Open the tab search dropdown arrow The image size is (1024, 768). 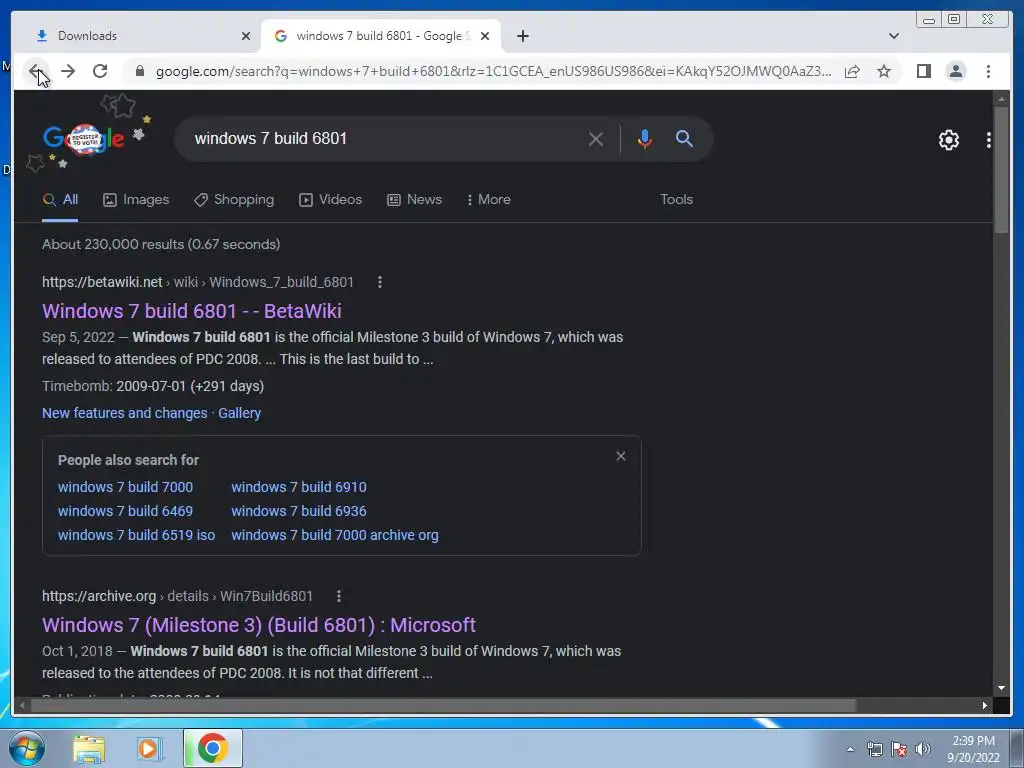point(894,36)
